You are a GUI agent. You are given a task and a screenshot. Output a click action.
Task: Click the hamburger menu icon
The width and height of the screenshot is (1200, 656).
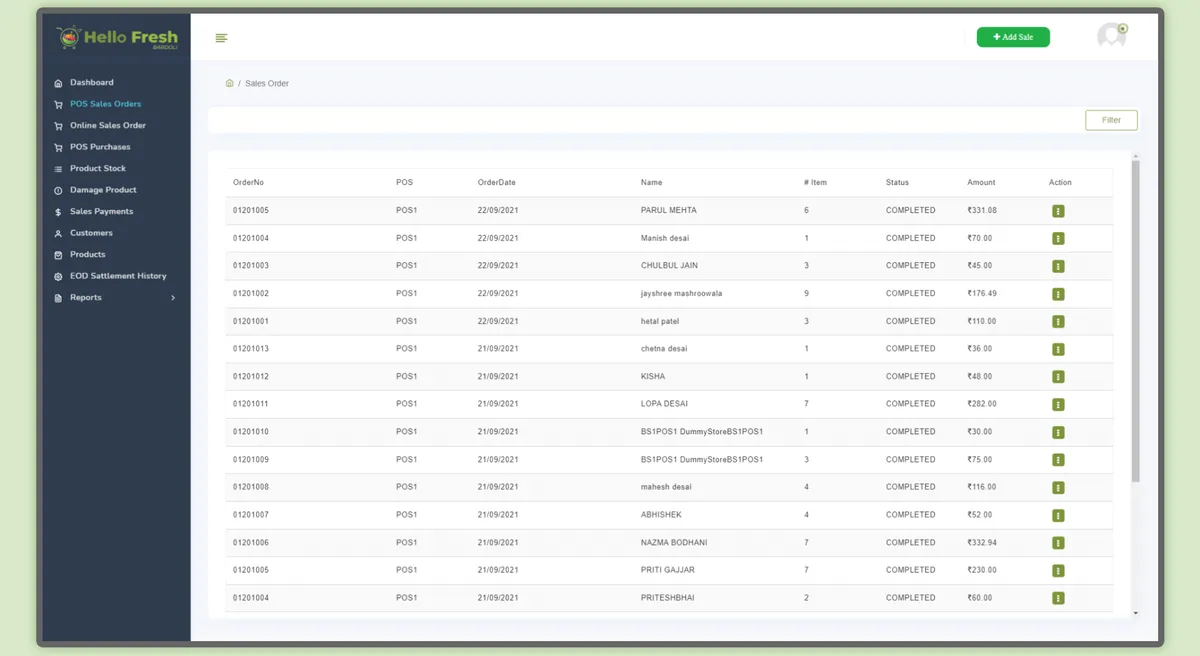coord(221,38)
